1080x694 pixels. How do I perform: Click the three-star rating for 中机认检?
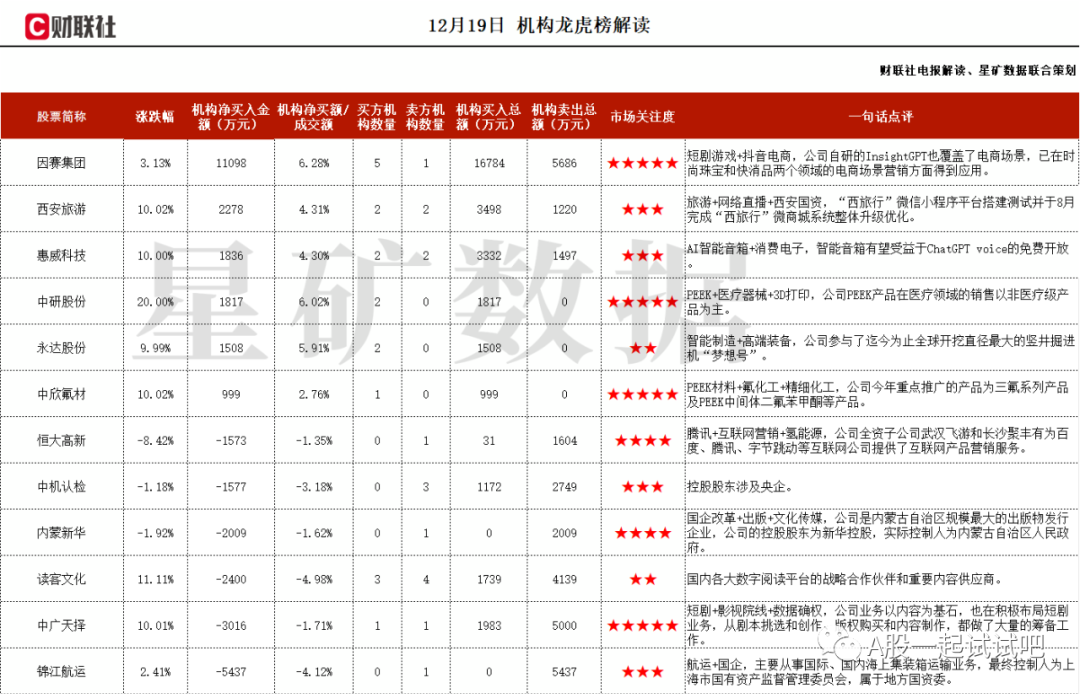(642, 487)
